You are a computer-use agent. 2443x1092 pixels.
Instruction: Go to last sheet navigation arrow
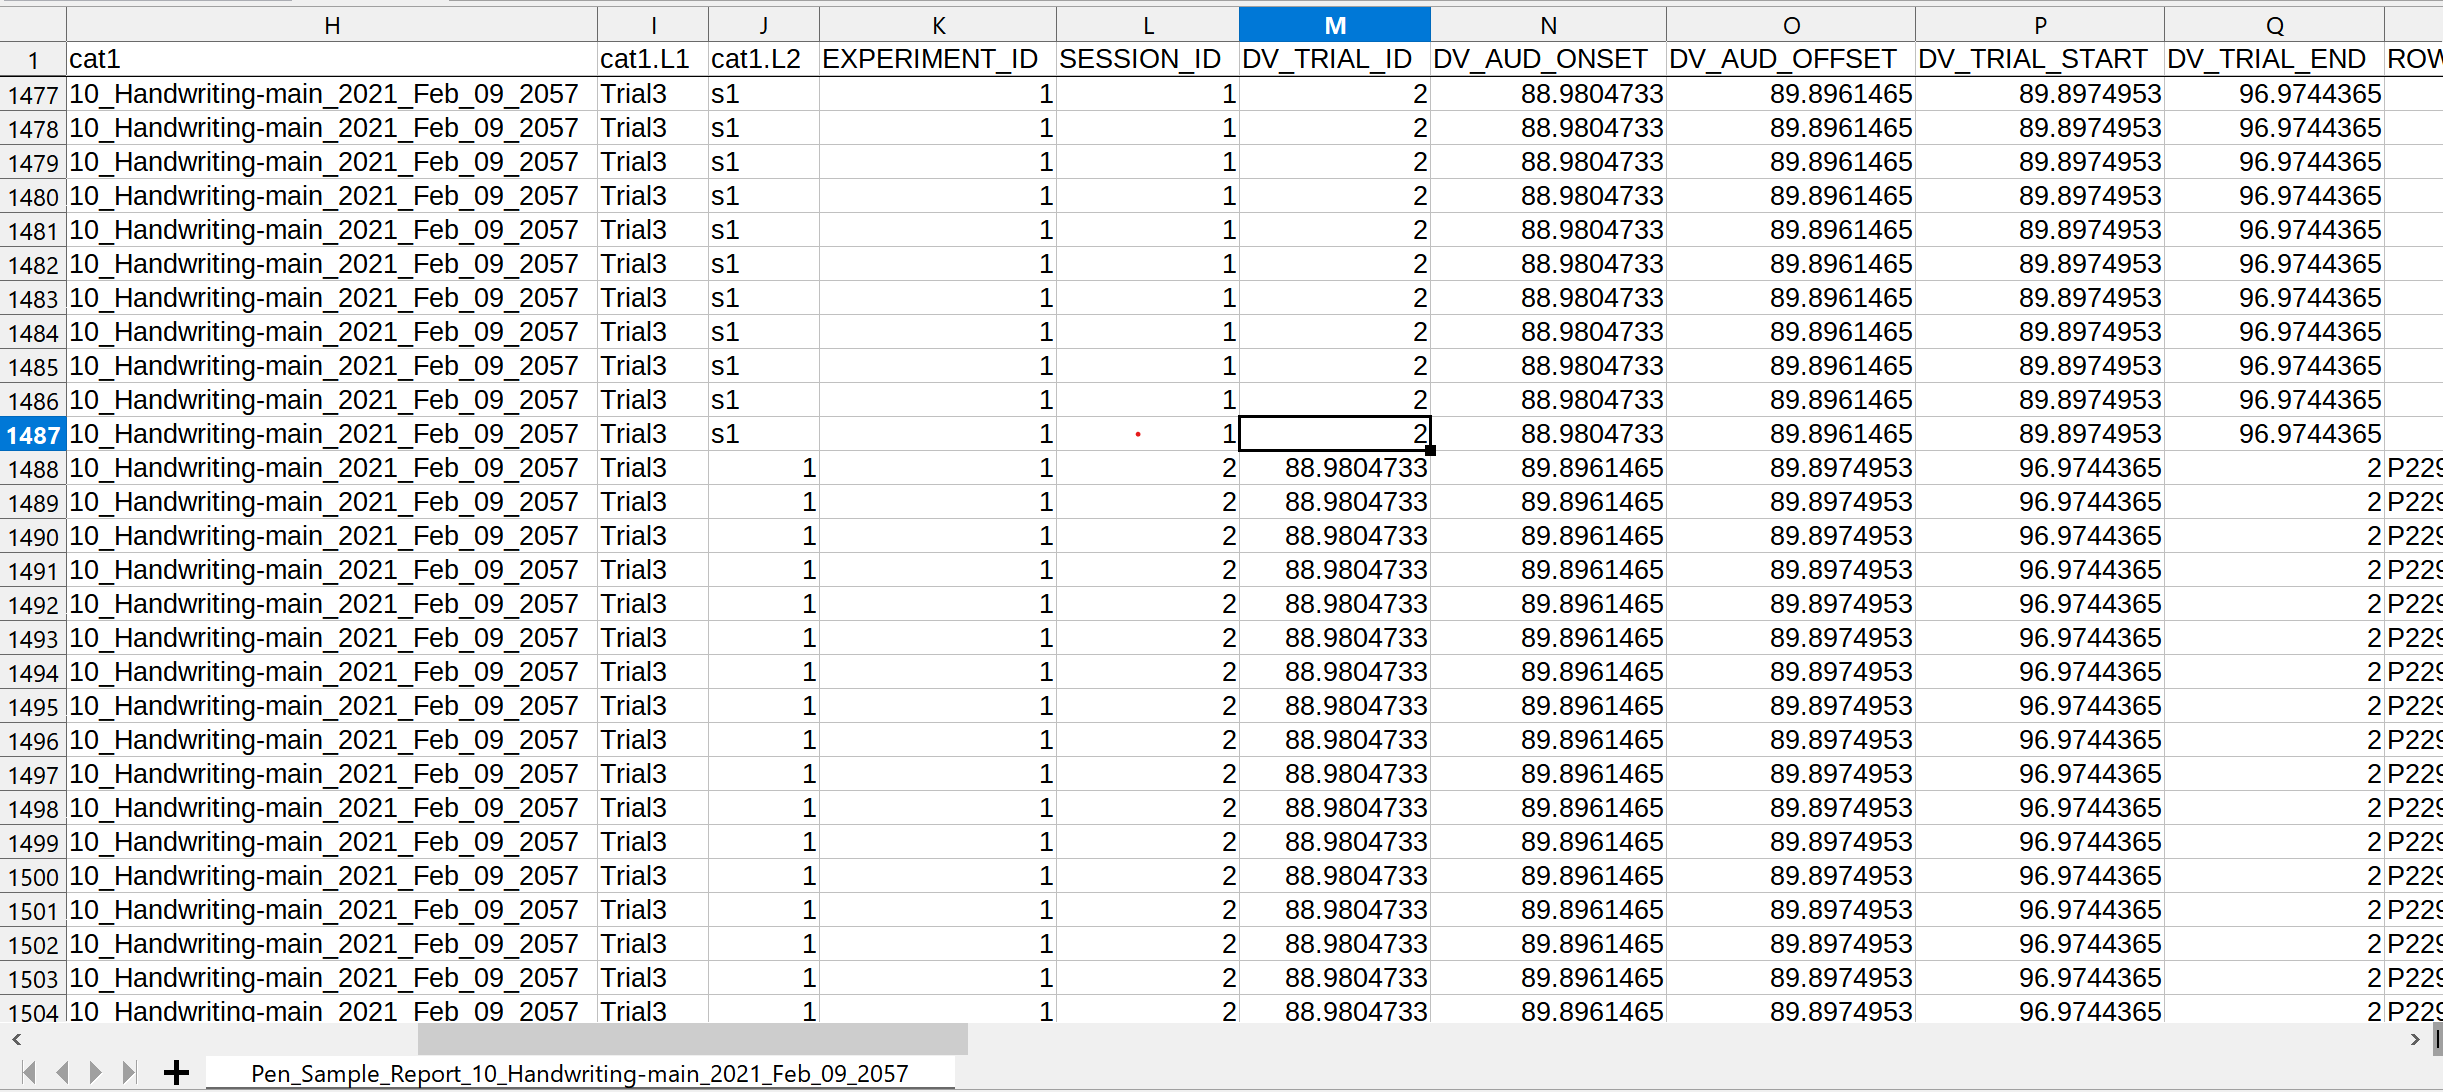(x=128, y=1073)
